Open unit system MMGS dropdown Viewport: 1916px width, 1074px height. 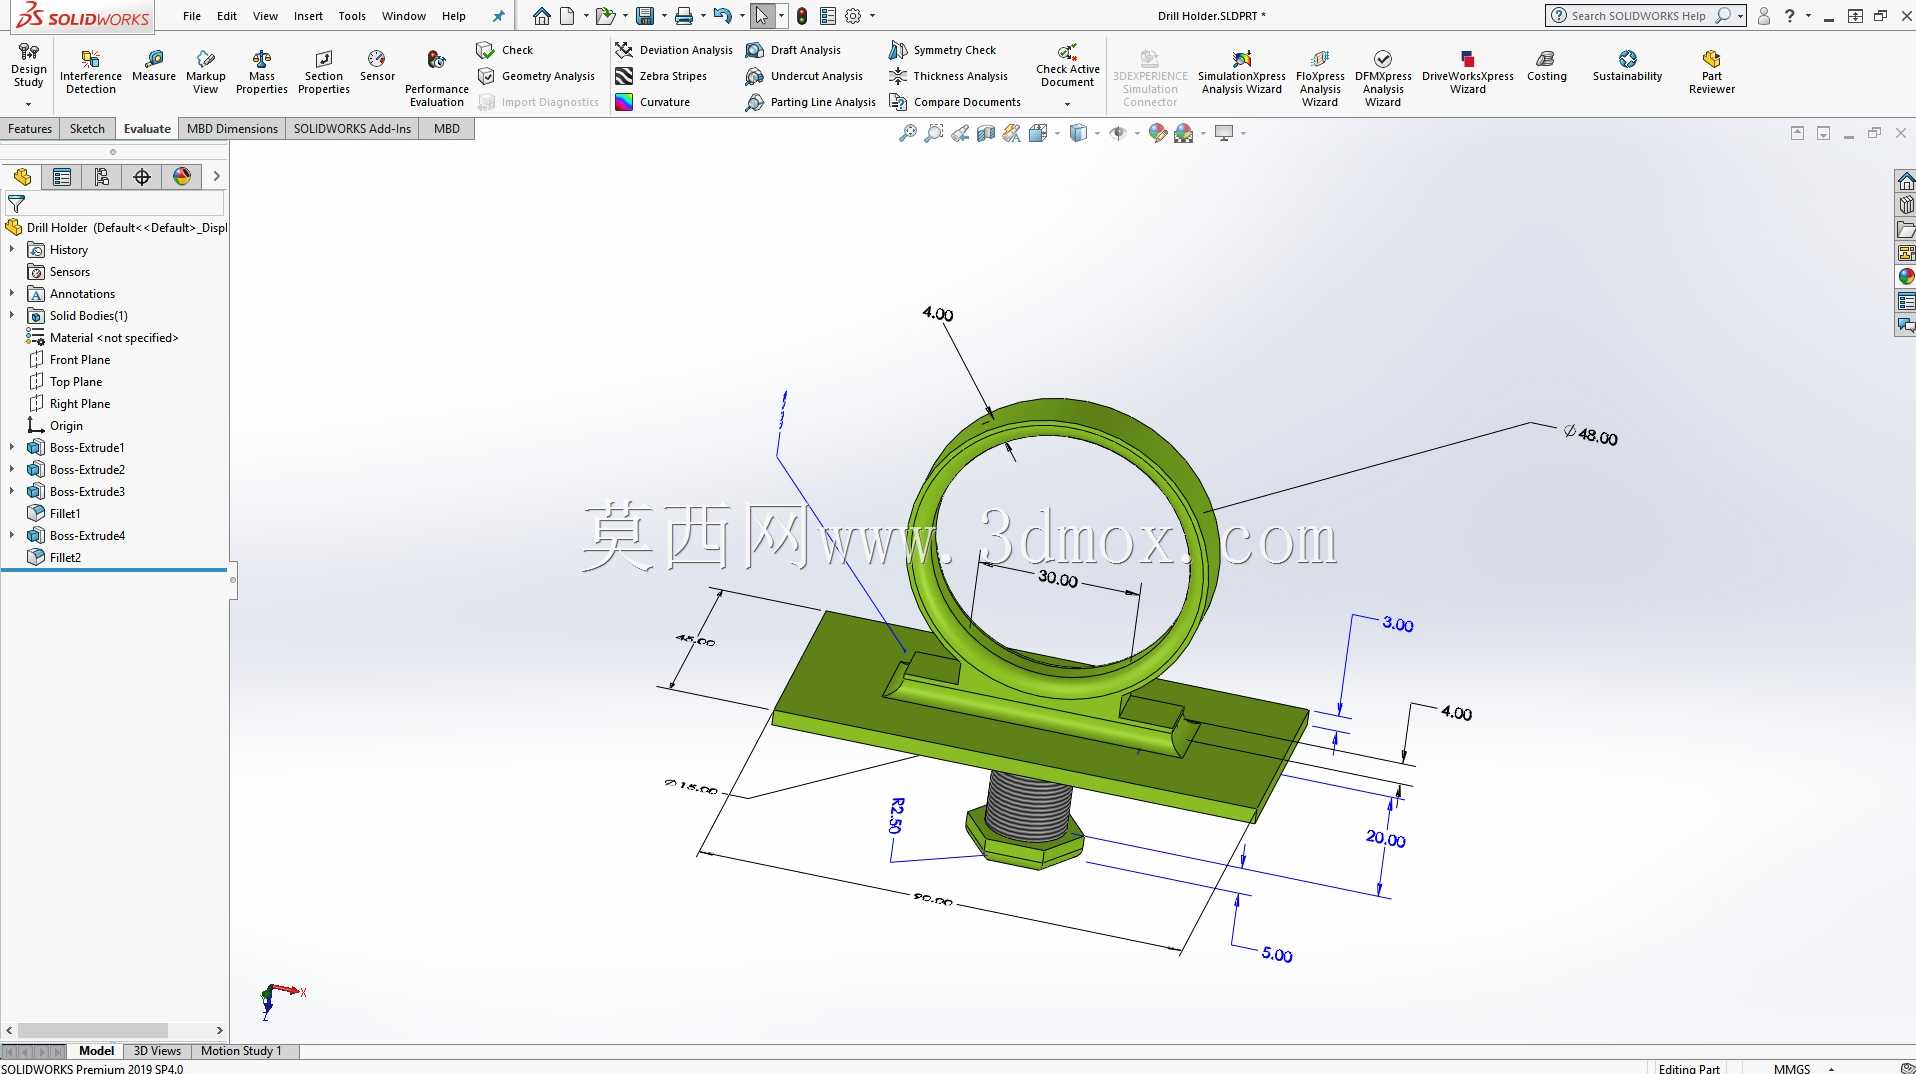click(1832, 1069)
